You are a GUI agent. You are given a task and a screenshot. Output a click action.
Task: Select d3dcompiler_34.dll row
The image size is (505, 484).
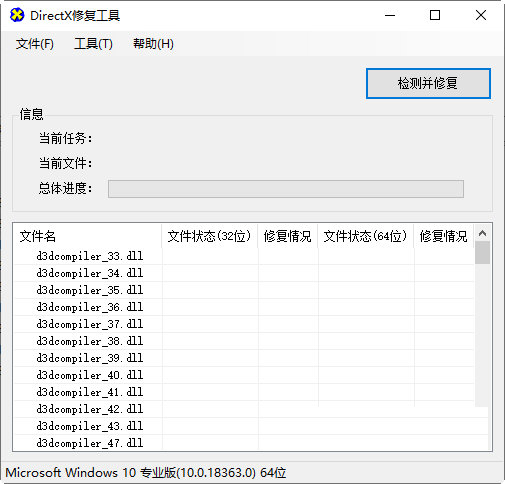(x=244, y=273)
